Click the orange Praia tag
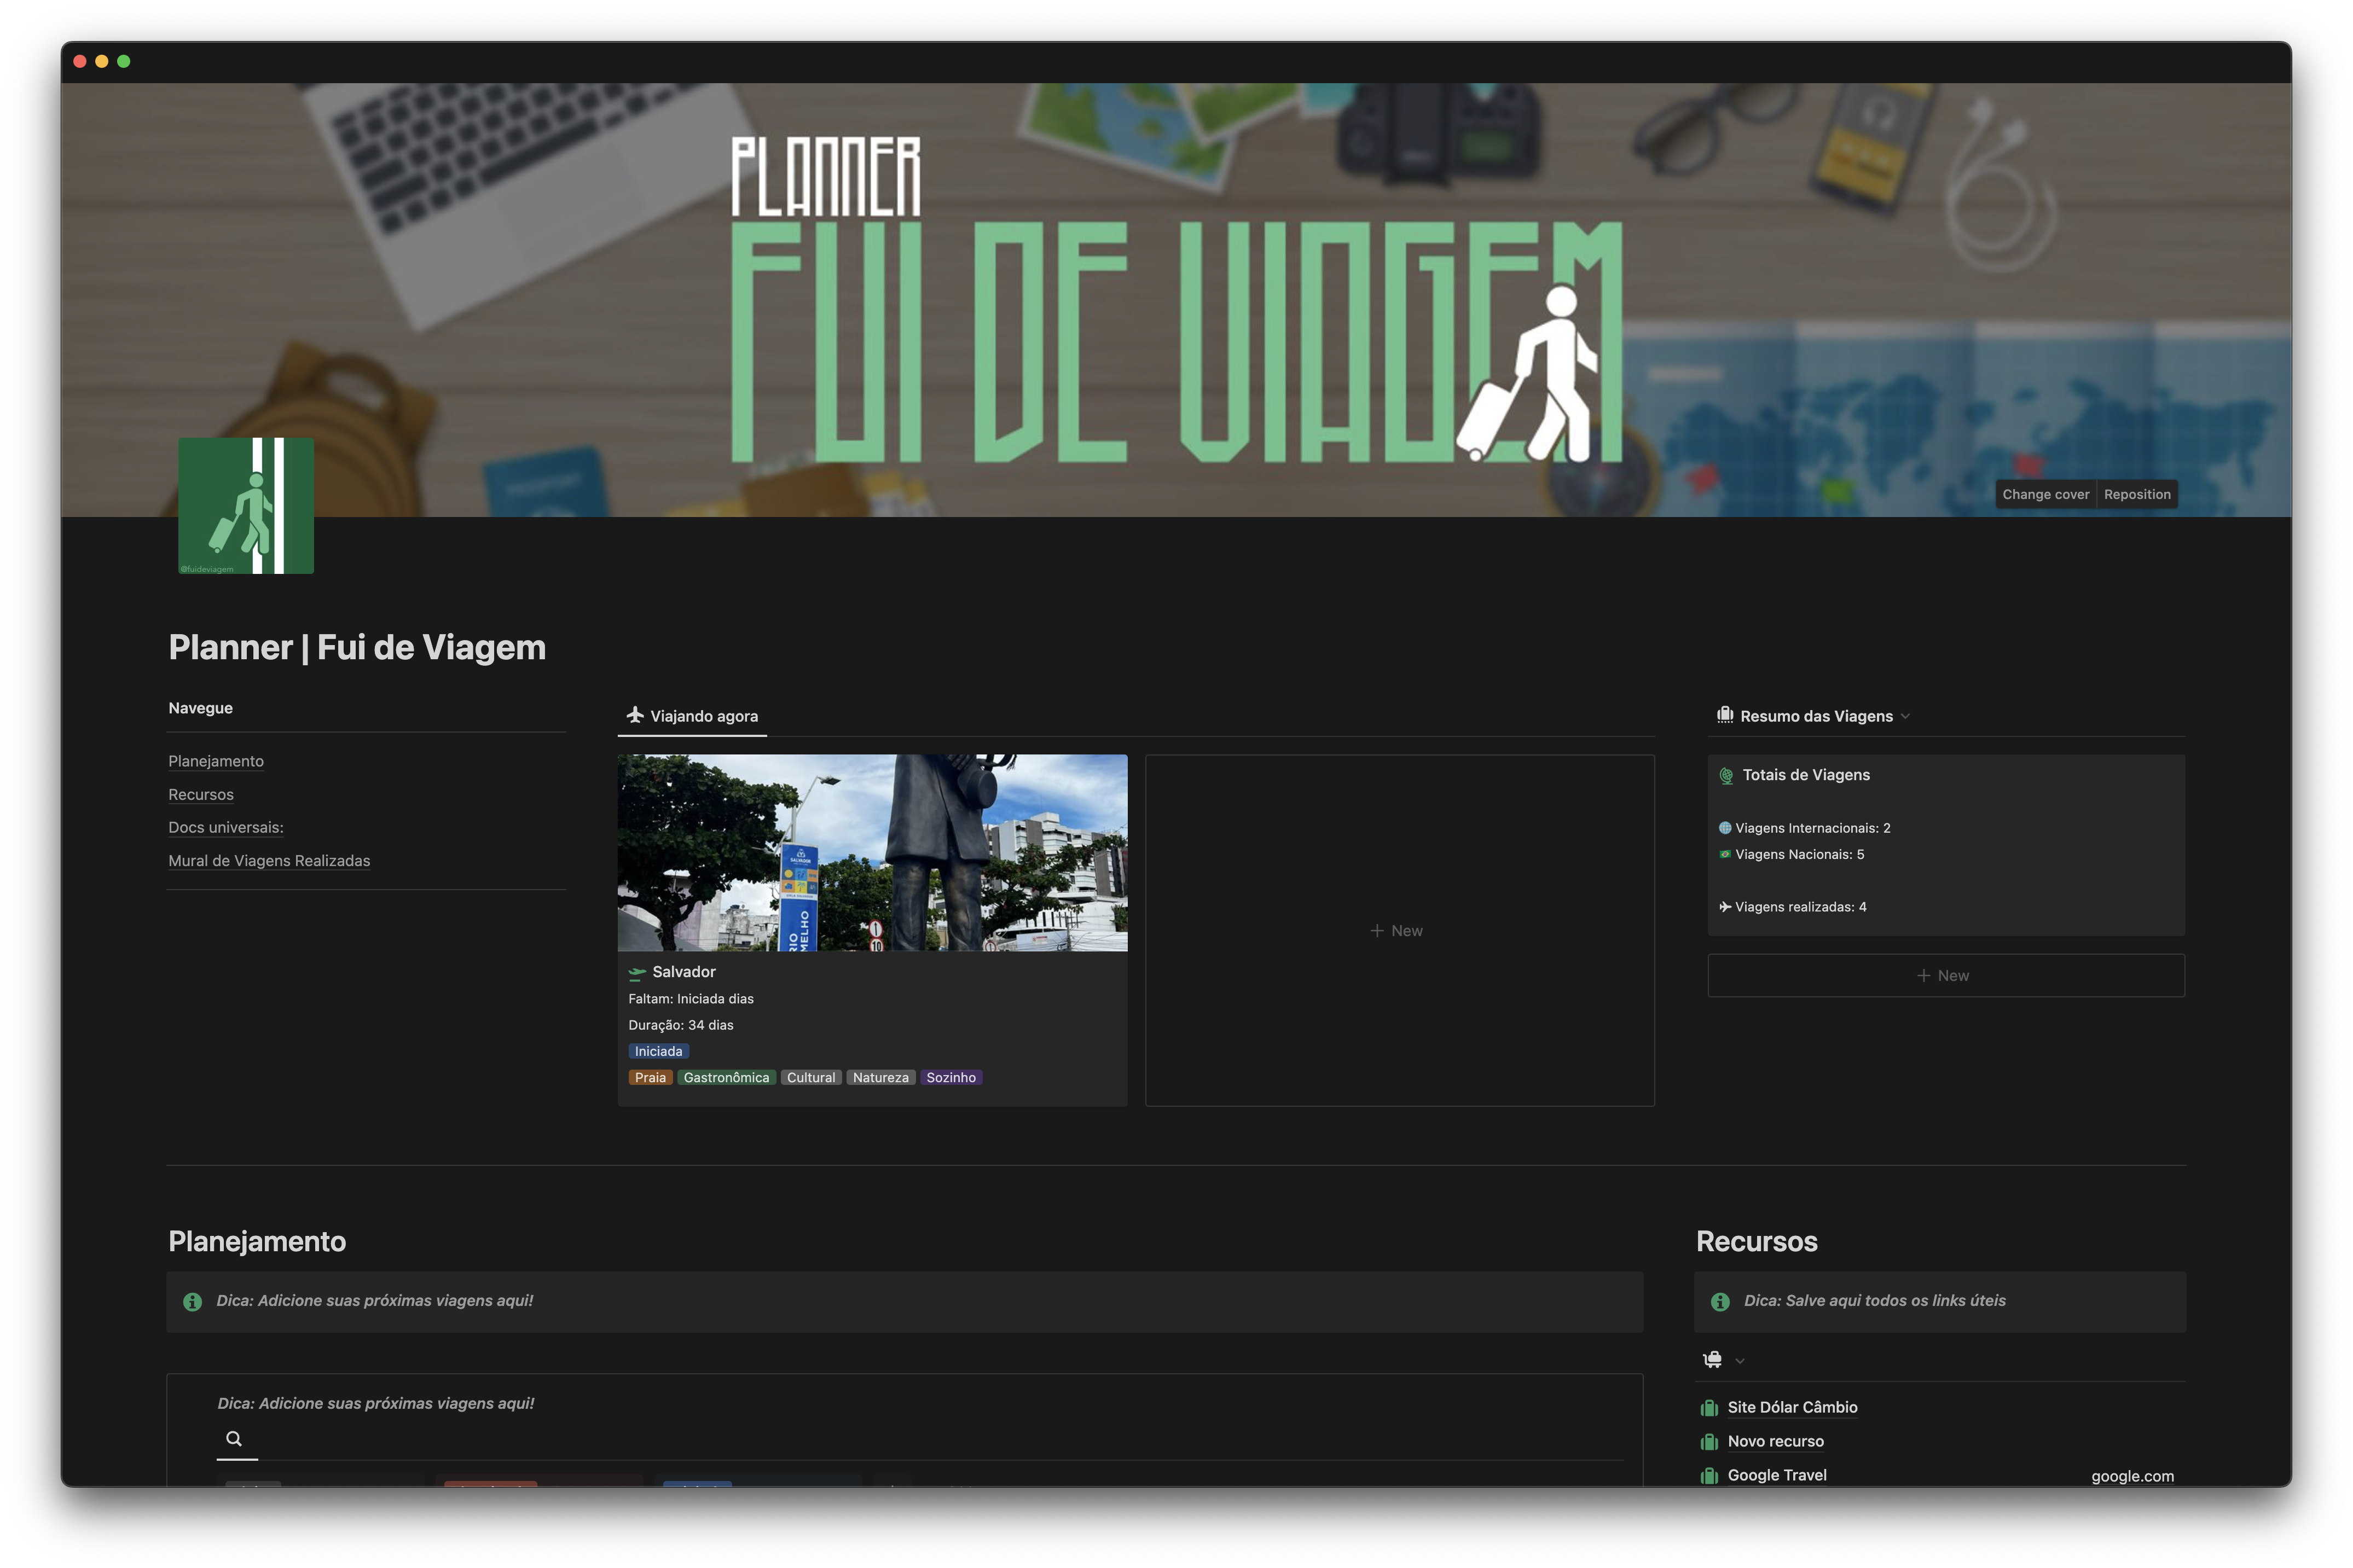The width and height of the screenshot is (2353, 1568). 650,1077
